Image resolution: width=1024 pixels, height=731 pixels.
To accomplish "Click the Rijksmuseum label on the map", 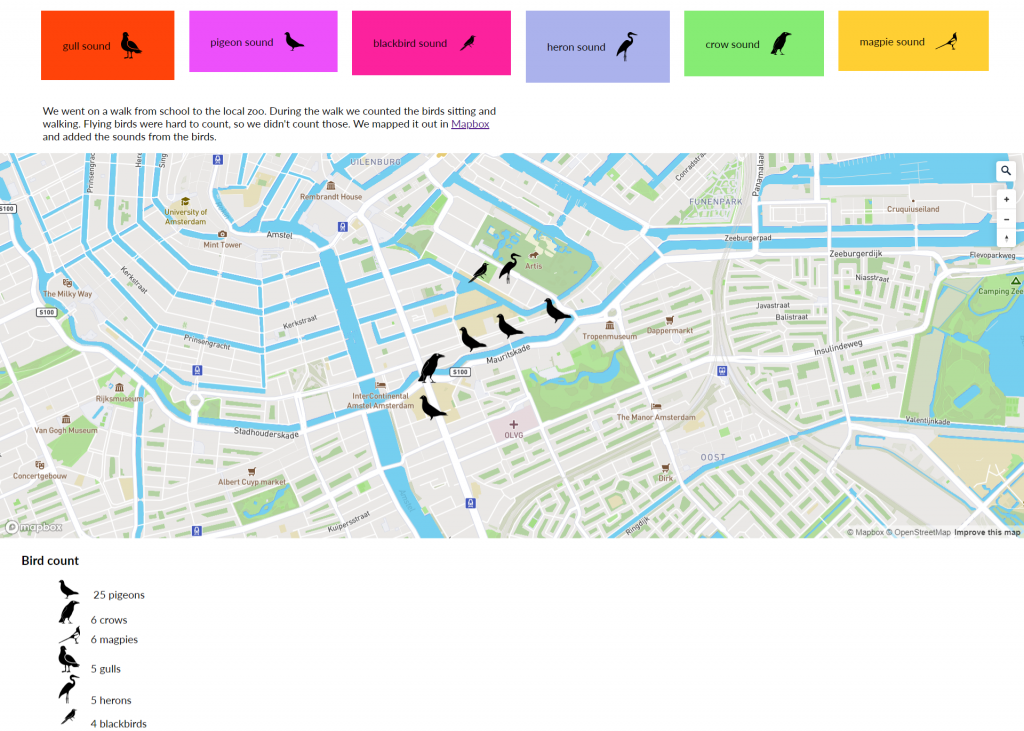I will [119, 398].
